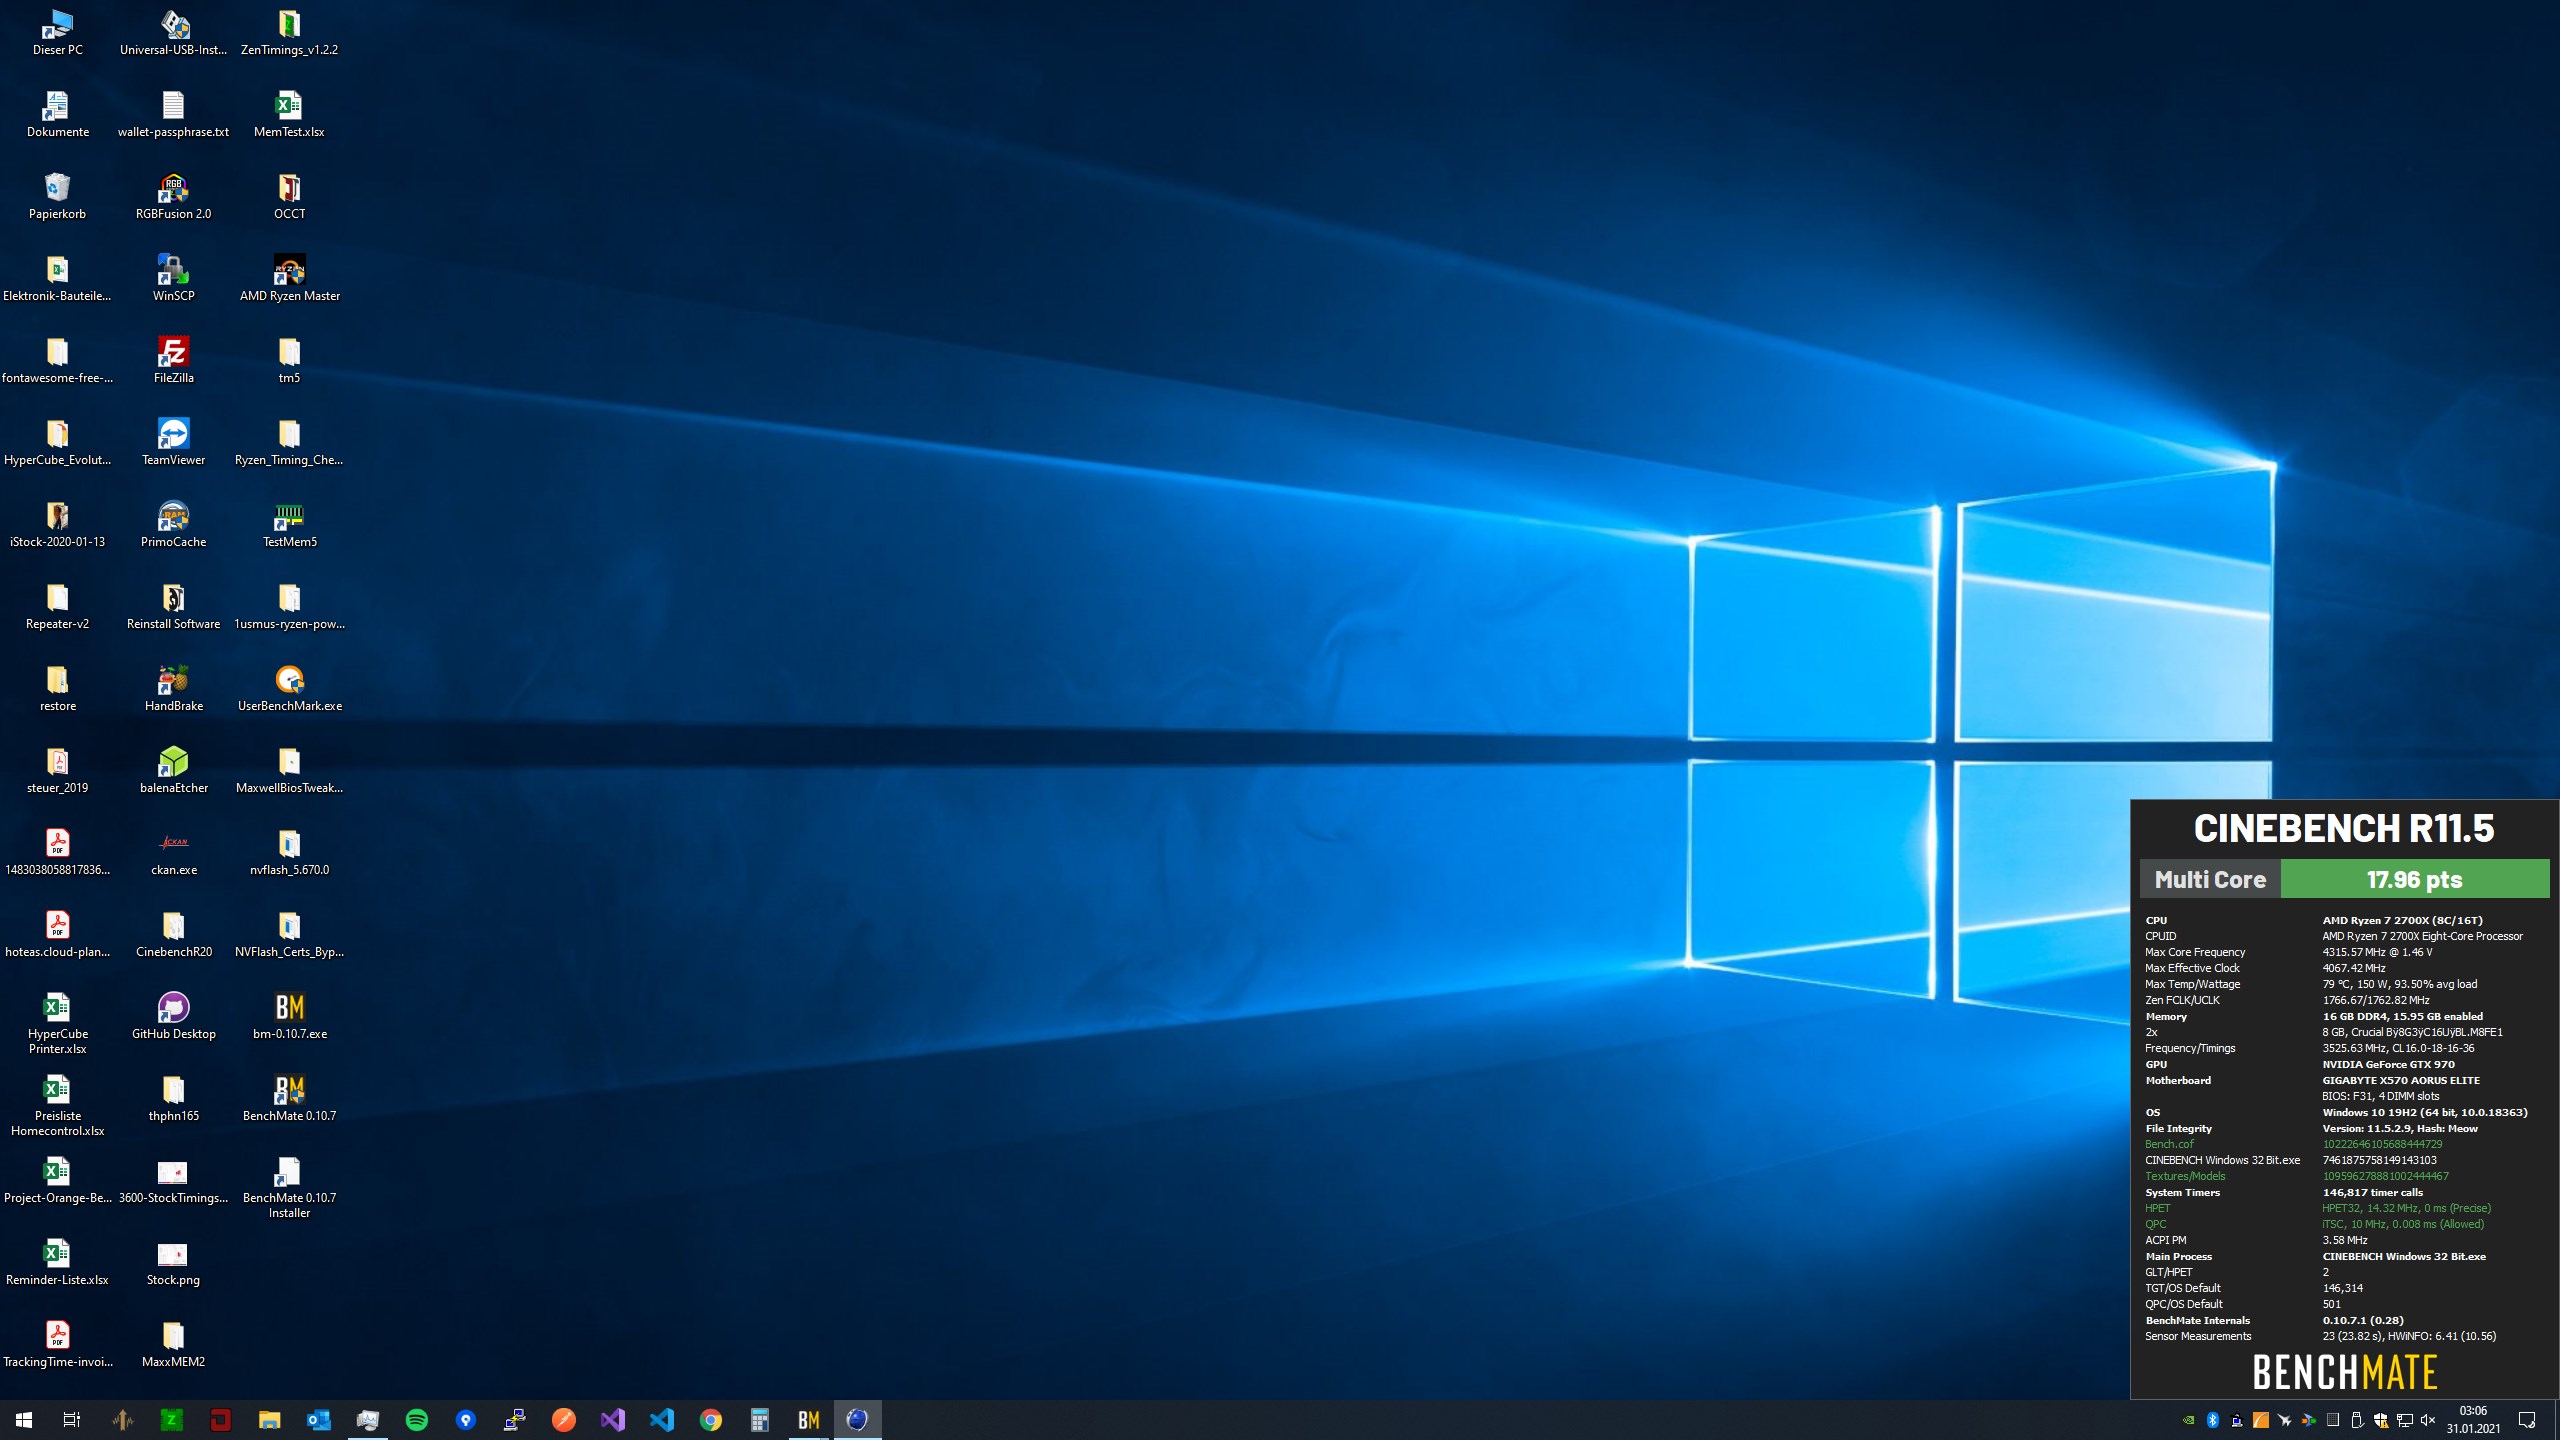Select the MemTest.xlsx spreadsheet icon
Image resolution: width=2560 pixels, height=1440 pixels.
pyautogui.click(x=289, y=114)
